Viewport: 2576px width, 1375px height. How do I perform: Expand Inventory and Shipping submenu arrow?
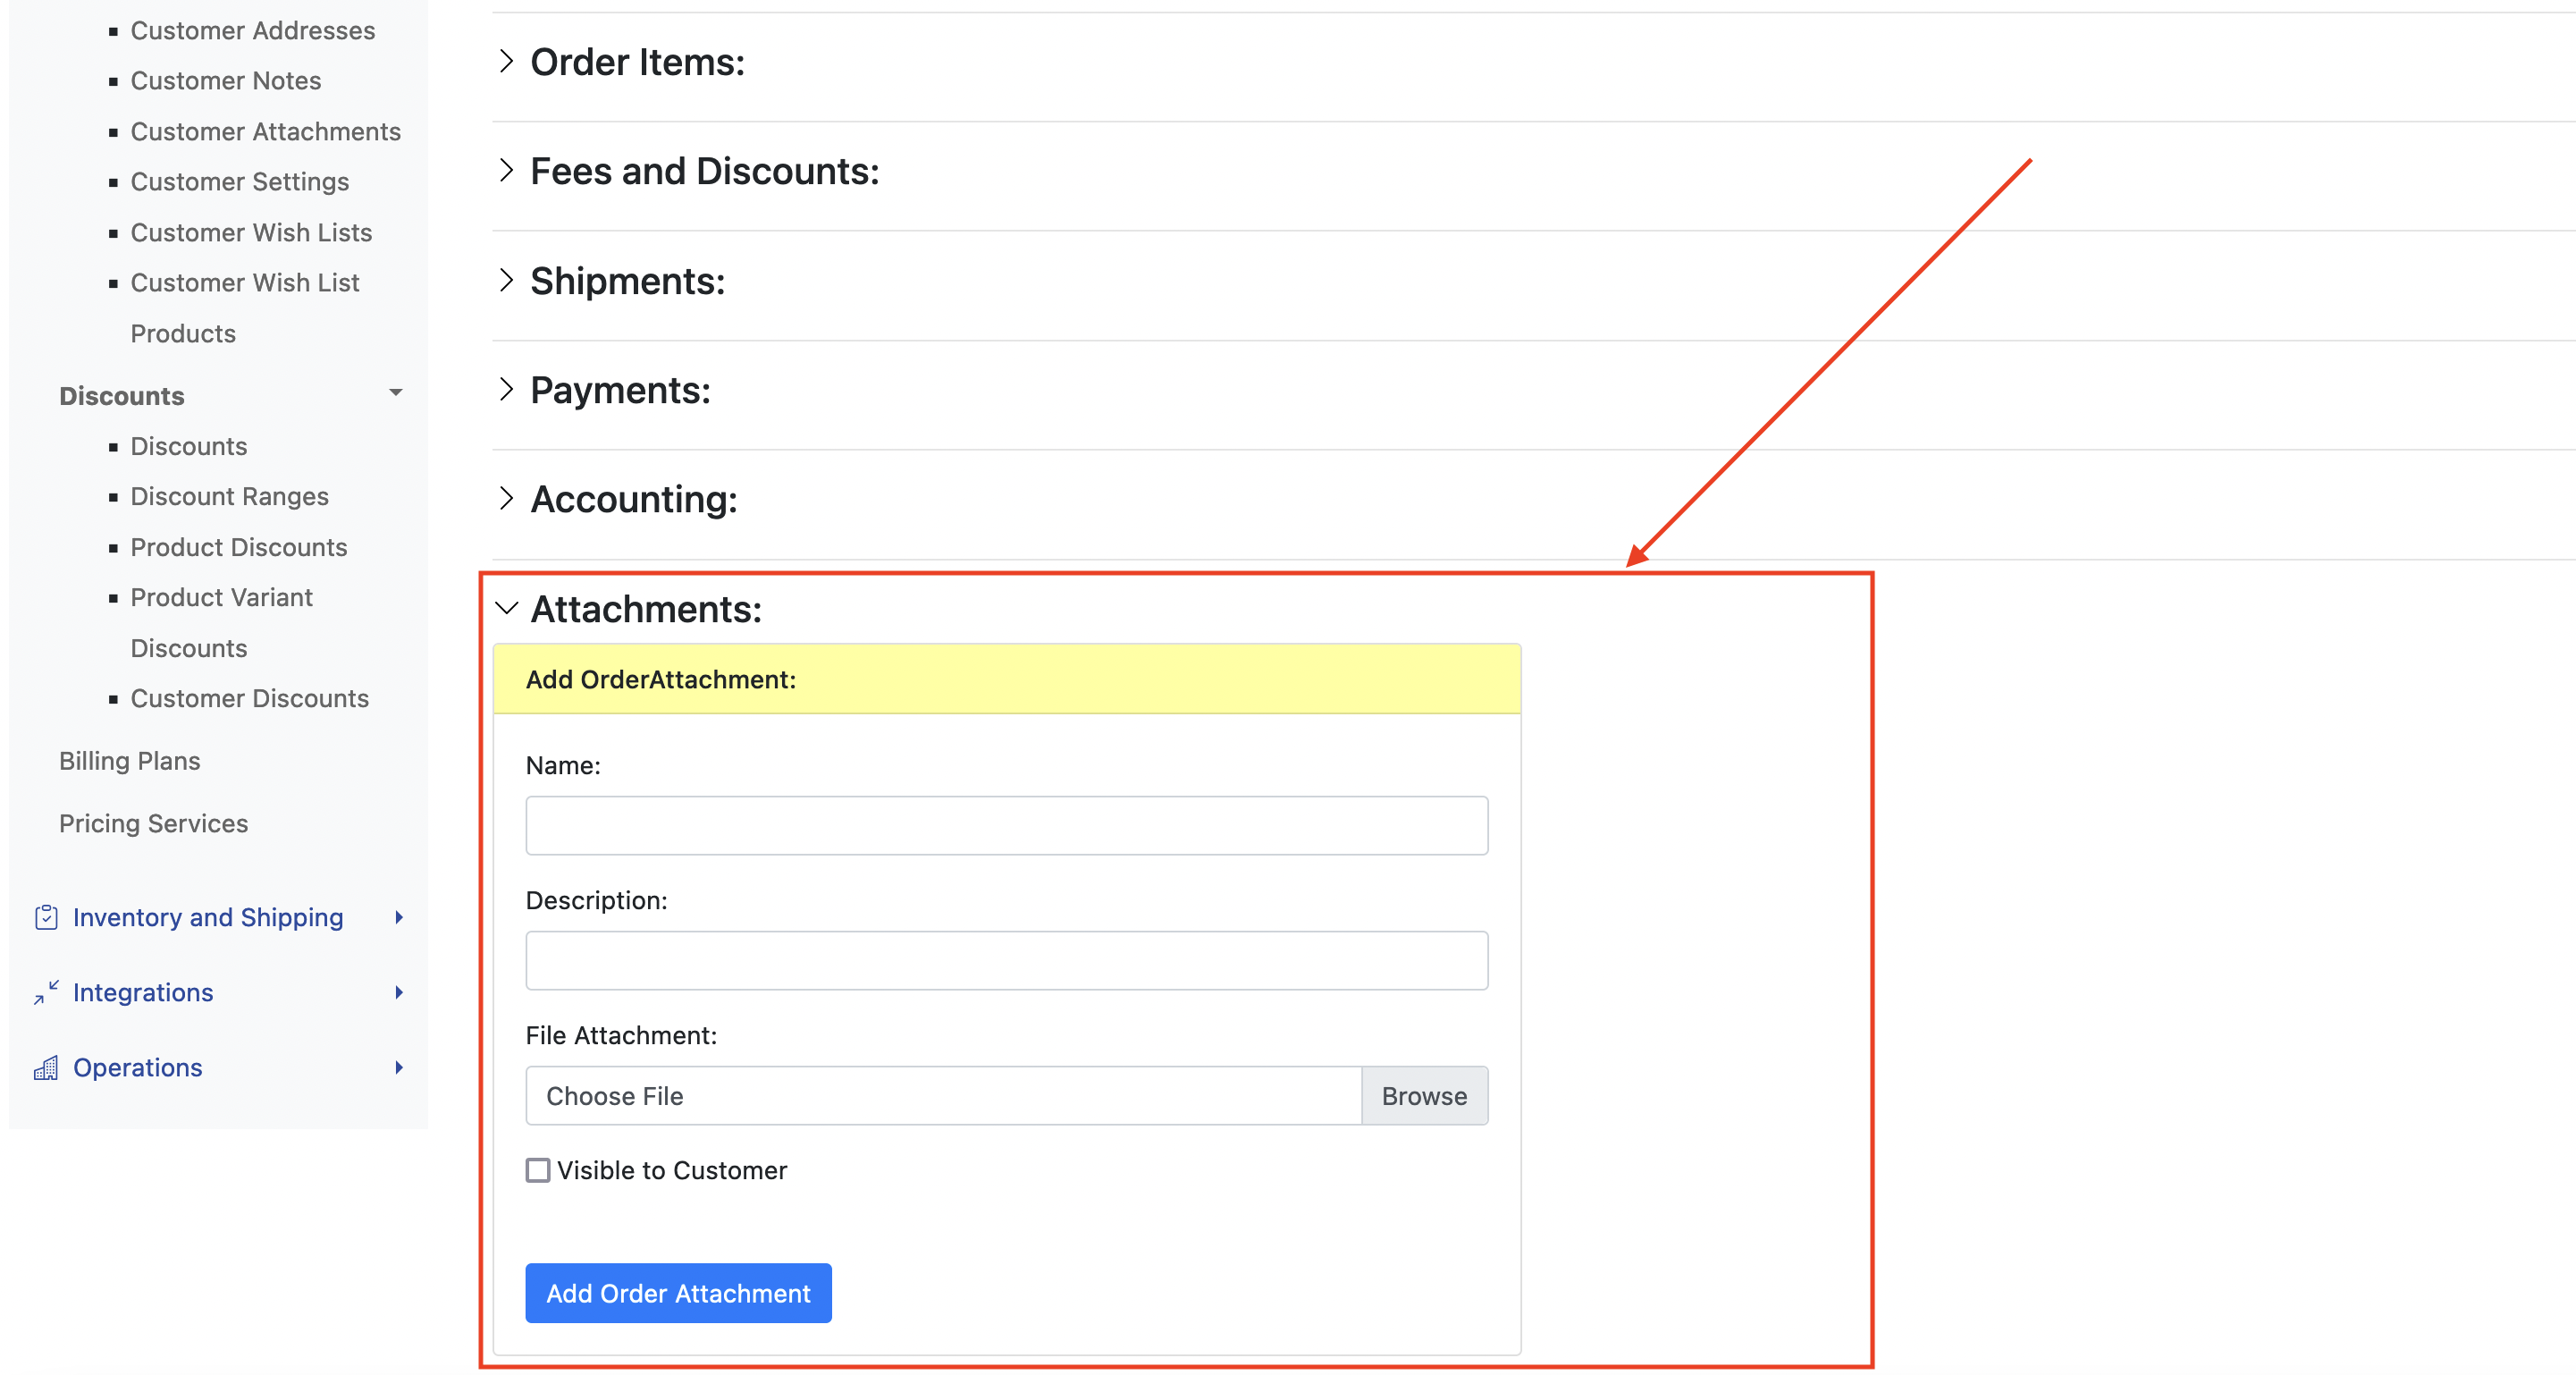399,917
